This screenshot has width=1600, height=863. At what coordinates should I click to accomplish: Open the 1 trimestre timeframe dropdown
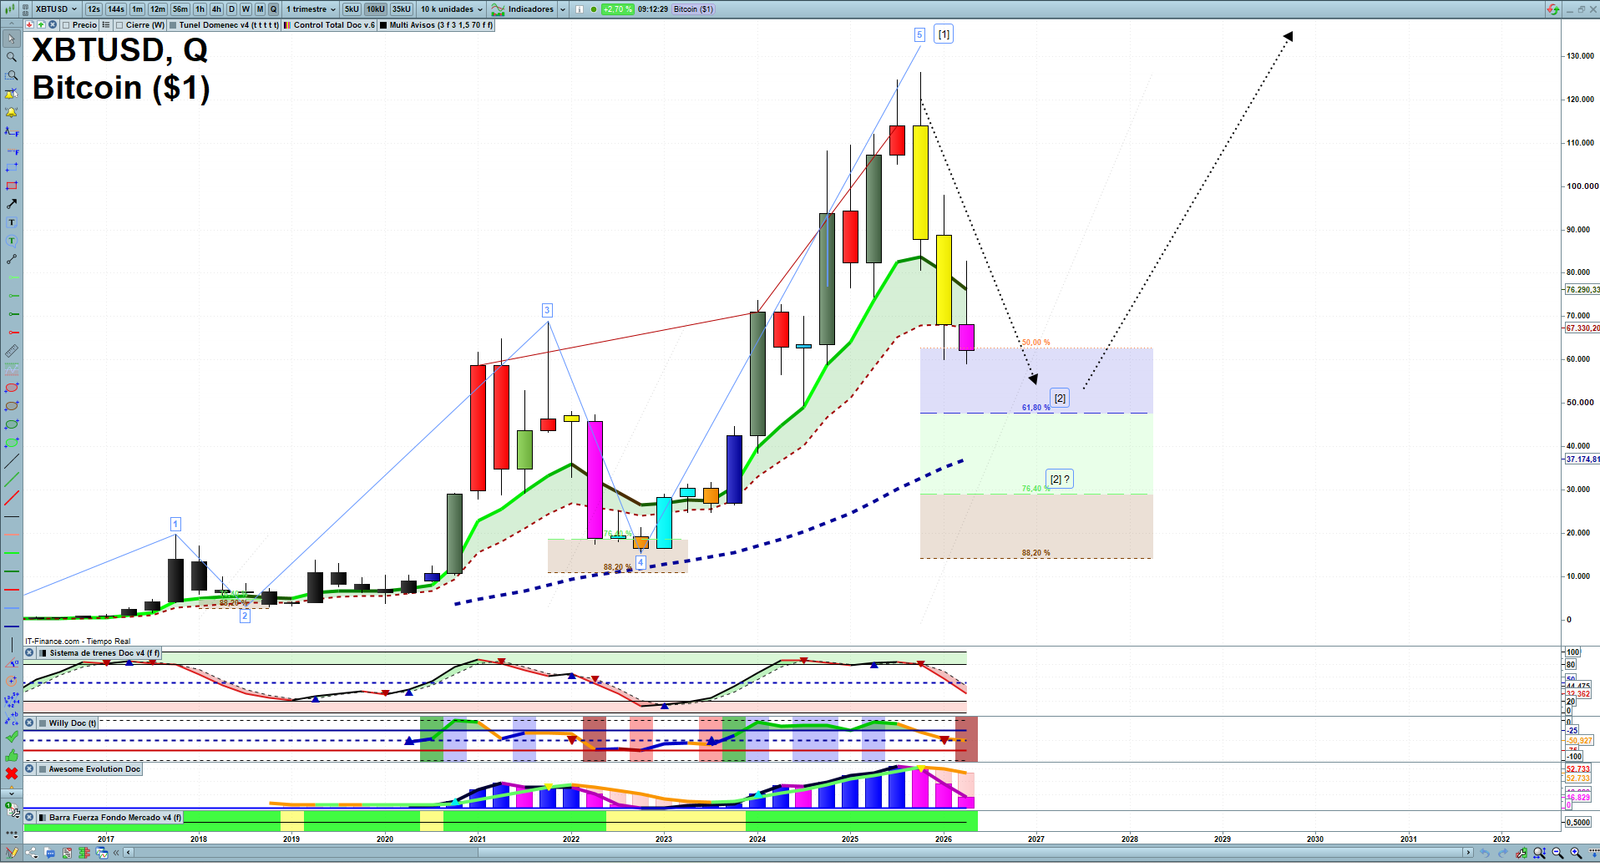point(311,9)
